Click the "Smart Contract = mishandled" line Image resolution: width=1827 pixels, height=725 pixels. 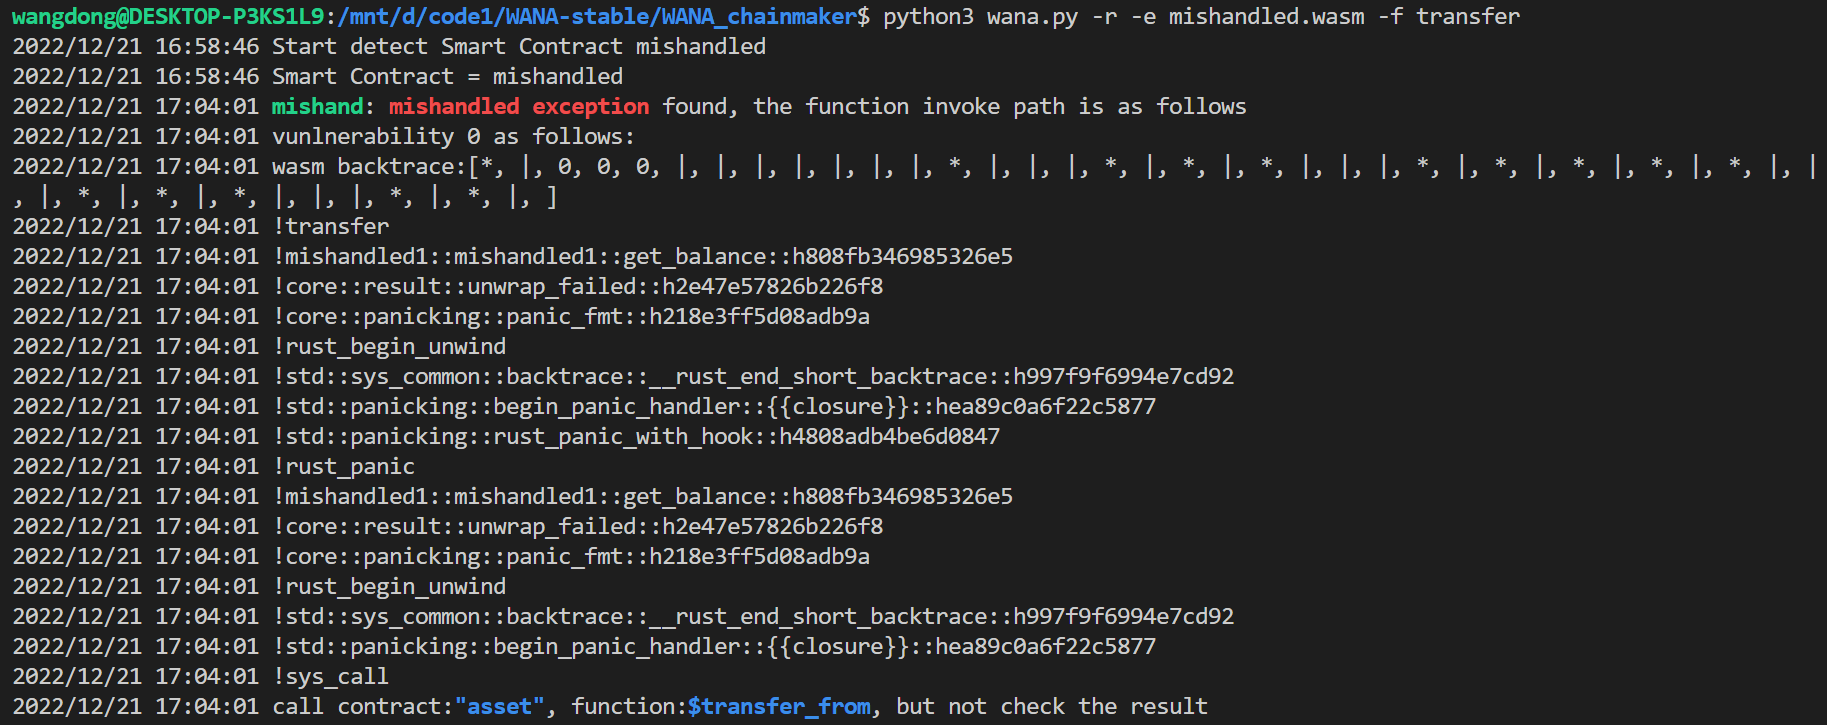click(447, 77)
